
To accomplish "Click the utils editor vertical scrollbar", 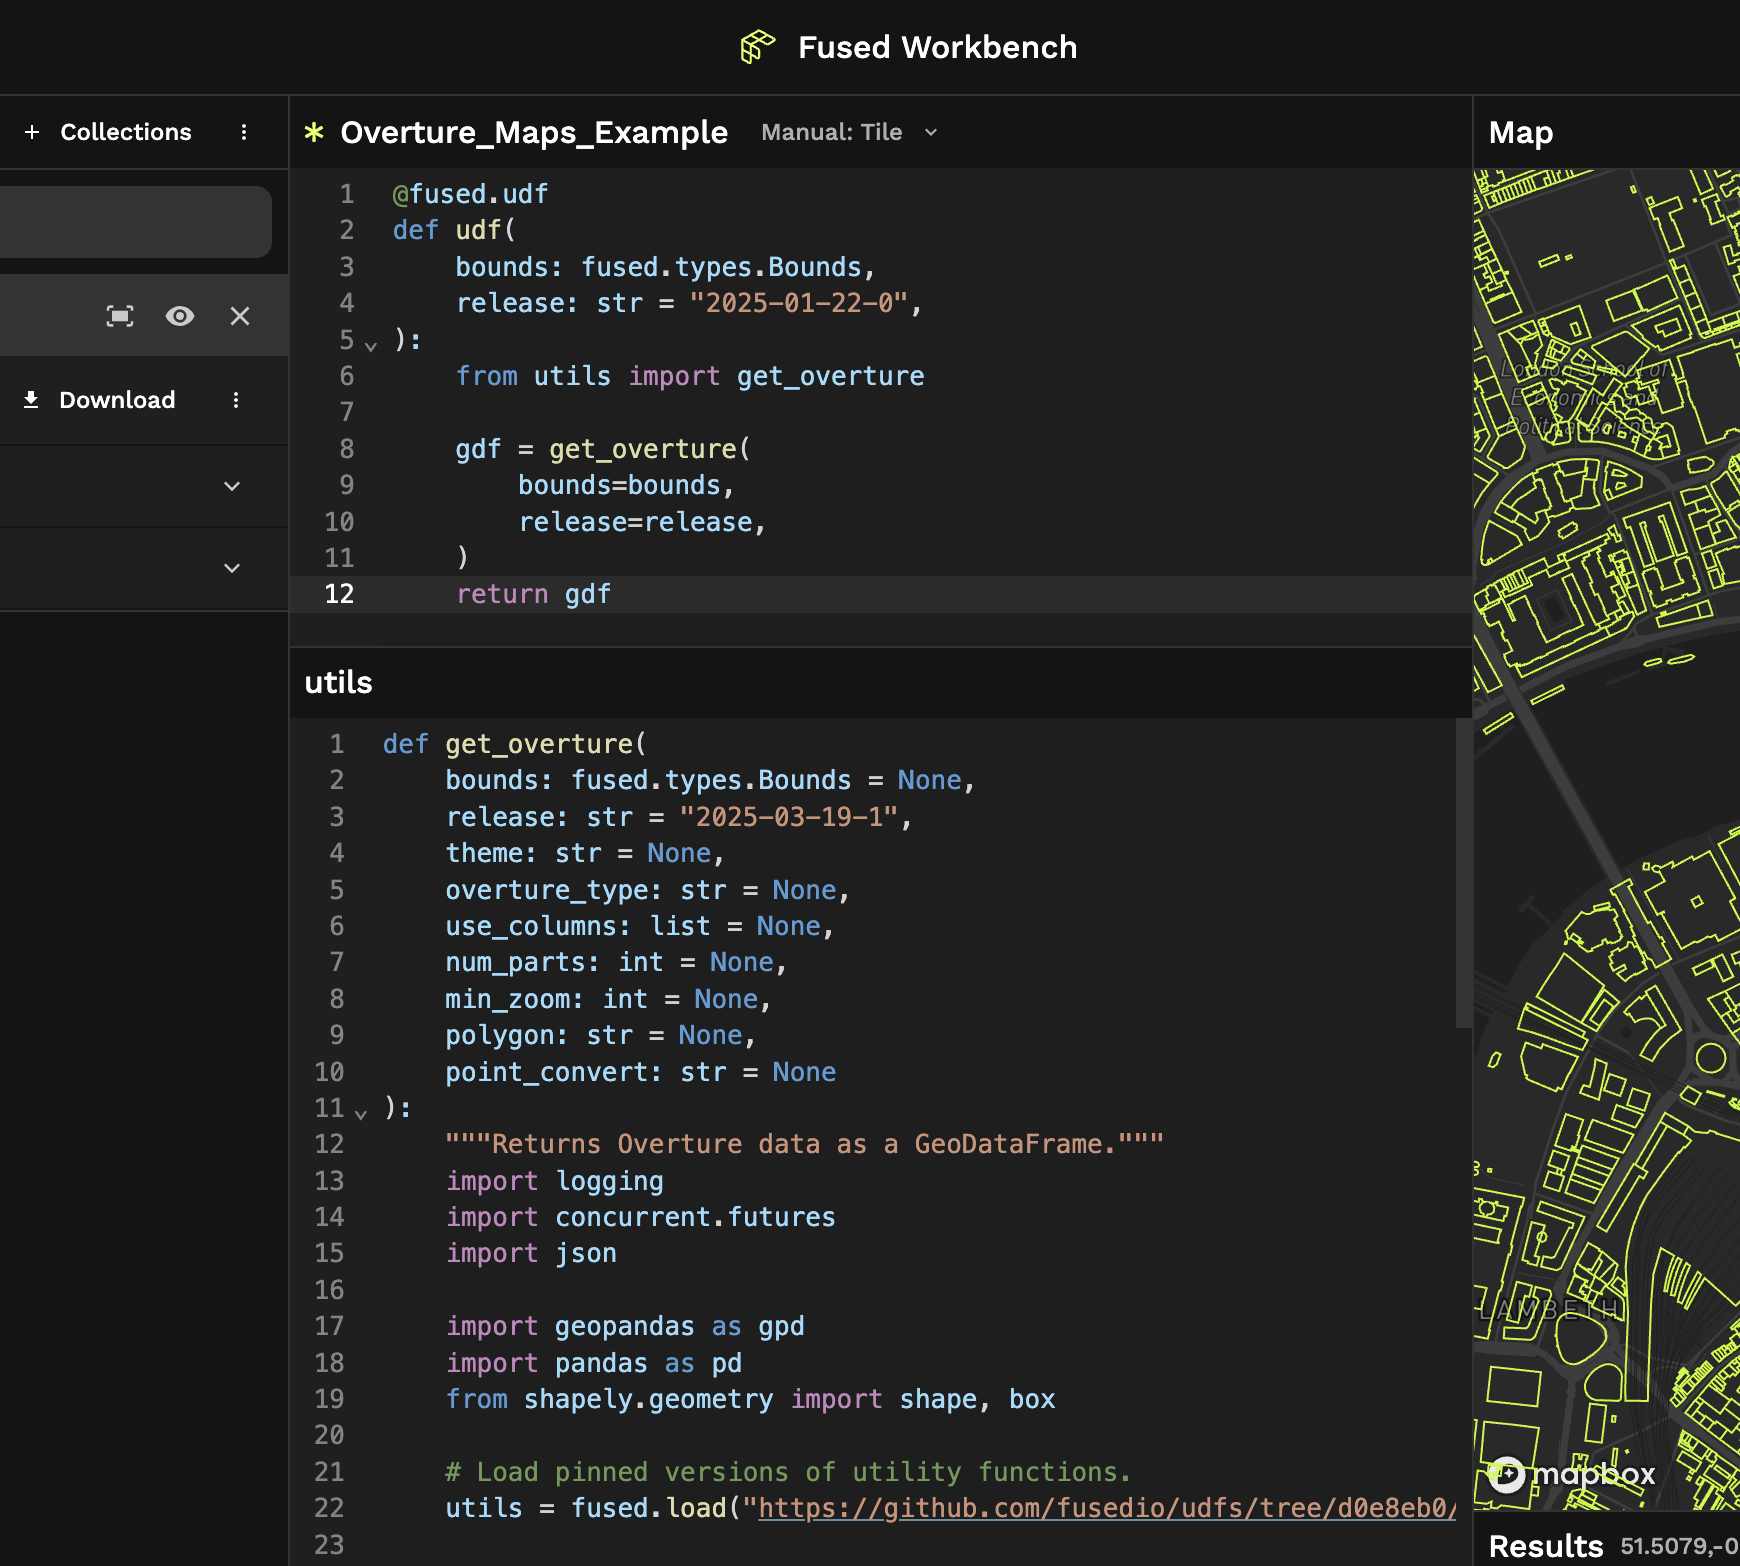I will (x=1464, y=872).
